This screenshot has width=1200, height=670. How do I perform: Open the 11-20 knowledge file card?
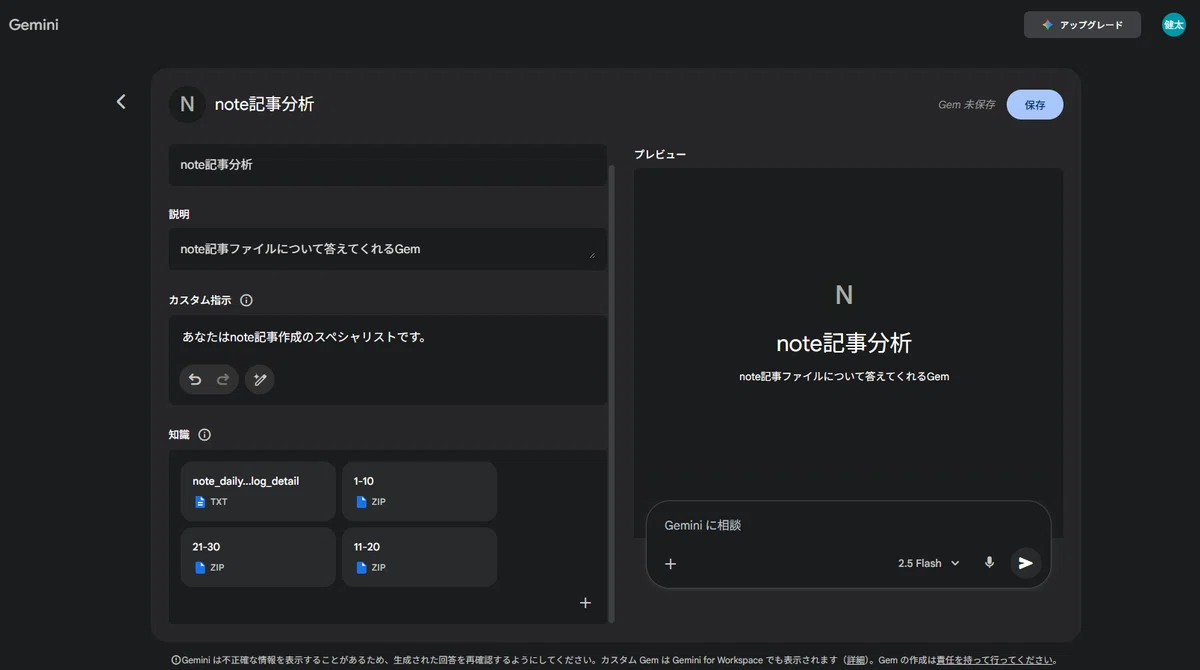click(419, 557)
